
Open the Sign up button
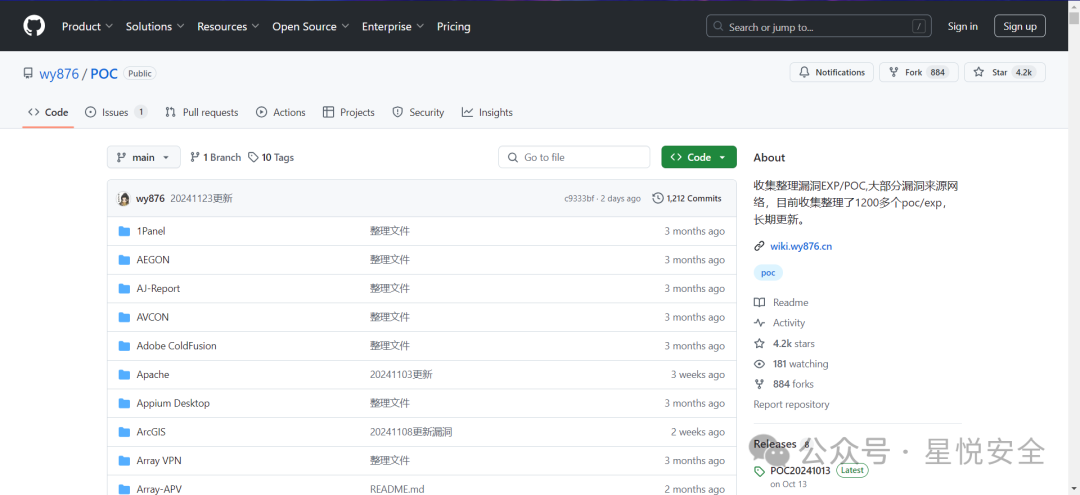coord(1019,26)
